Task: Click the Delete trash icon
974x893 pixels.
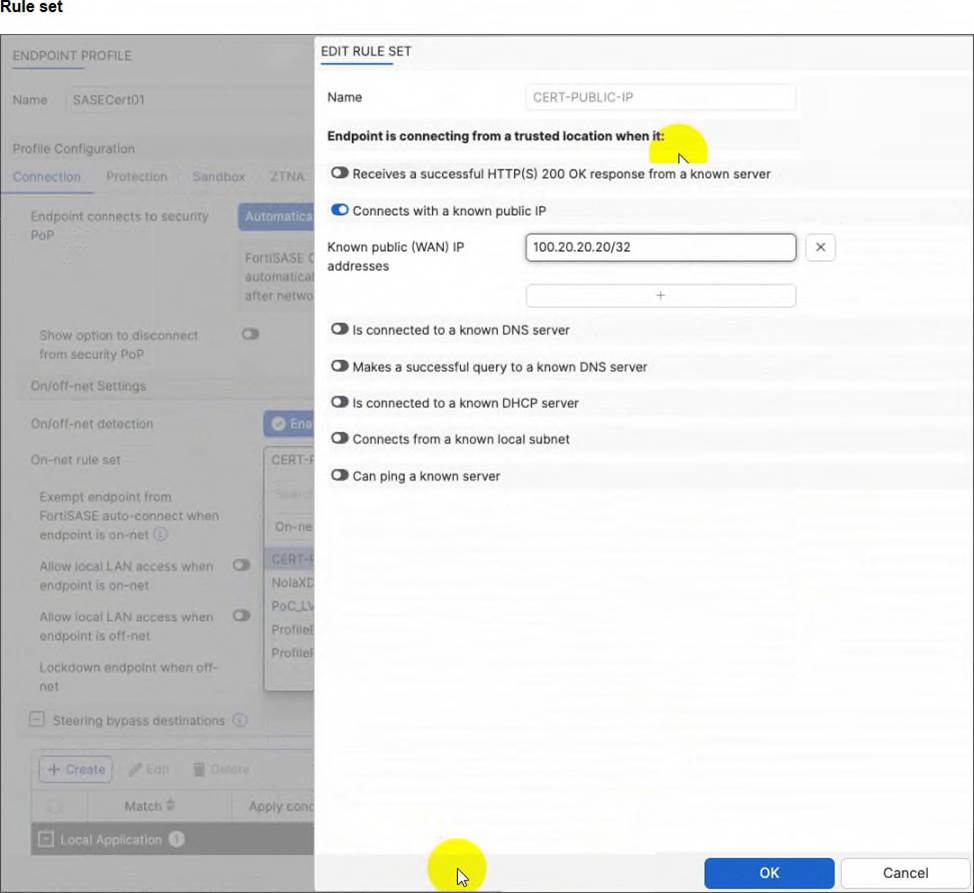Action: [199, 769]
